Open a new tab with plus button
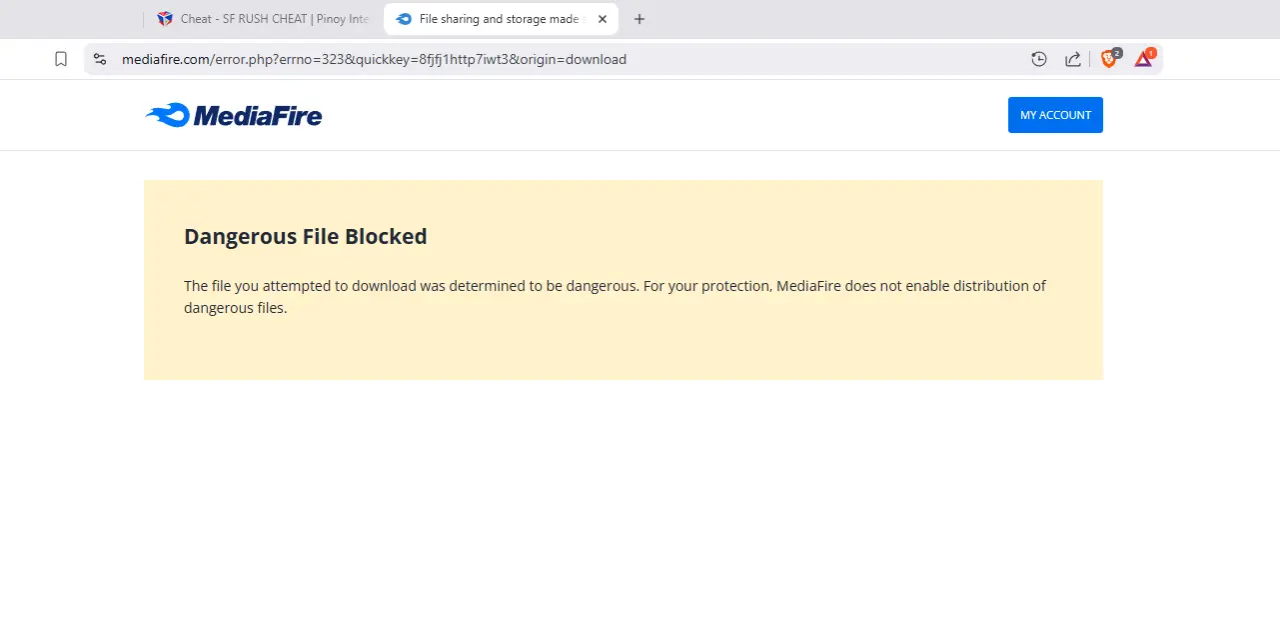 [x=640, y=19]
